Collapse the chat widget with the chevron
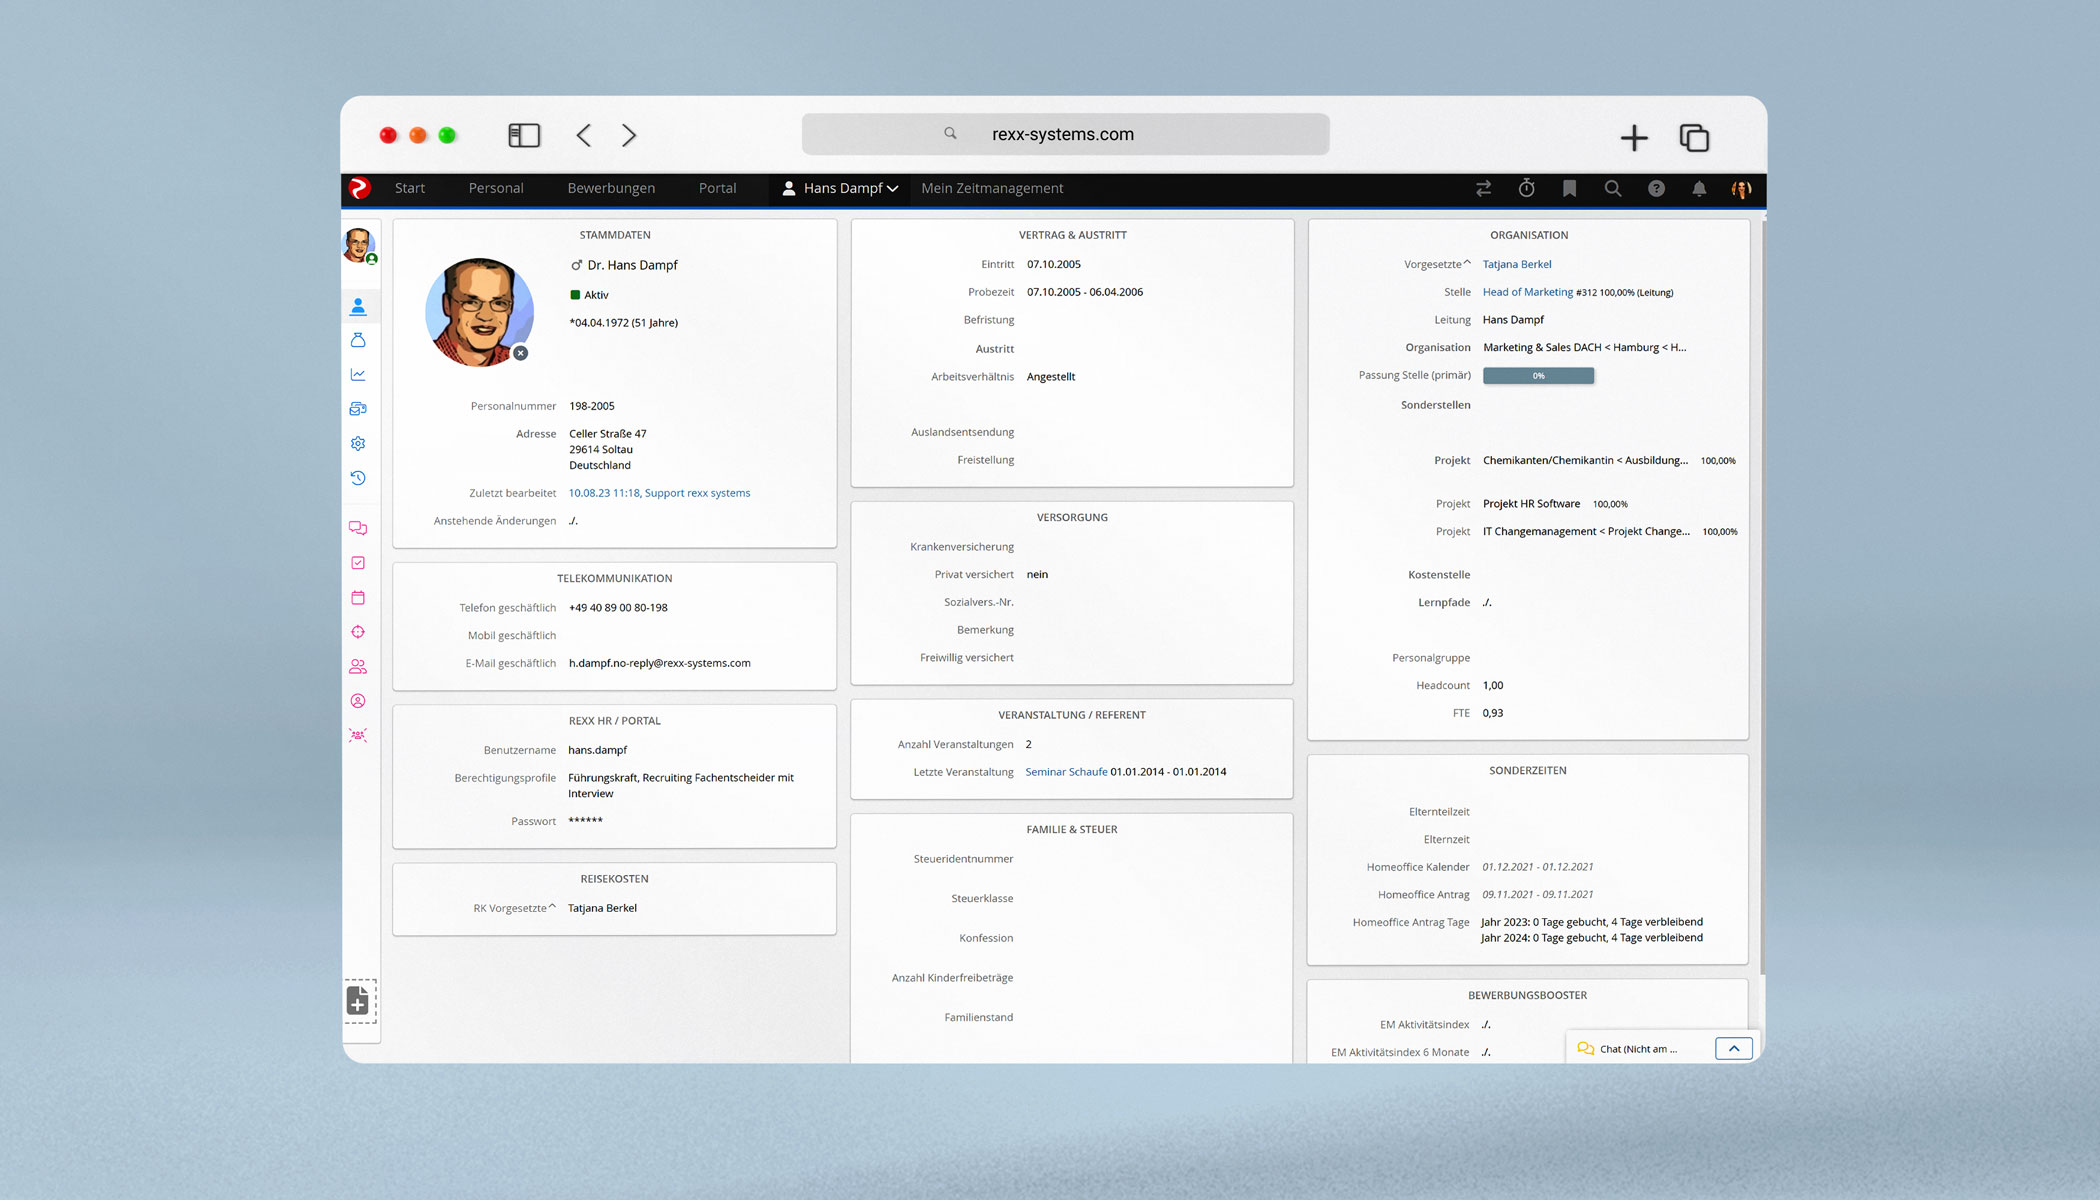 tap(1734, 1048)
